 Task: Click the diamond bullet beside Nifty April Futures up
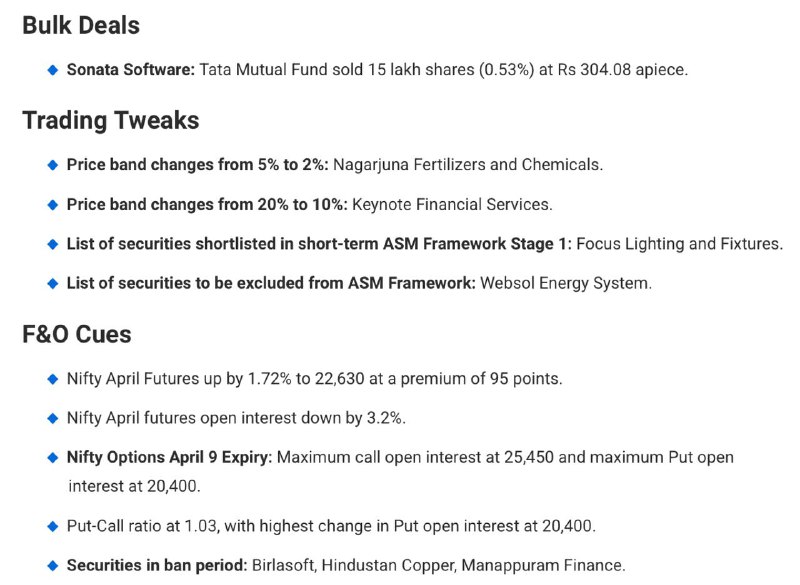[53, 379]
